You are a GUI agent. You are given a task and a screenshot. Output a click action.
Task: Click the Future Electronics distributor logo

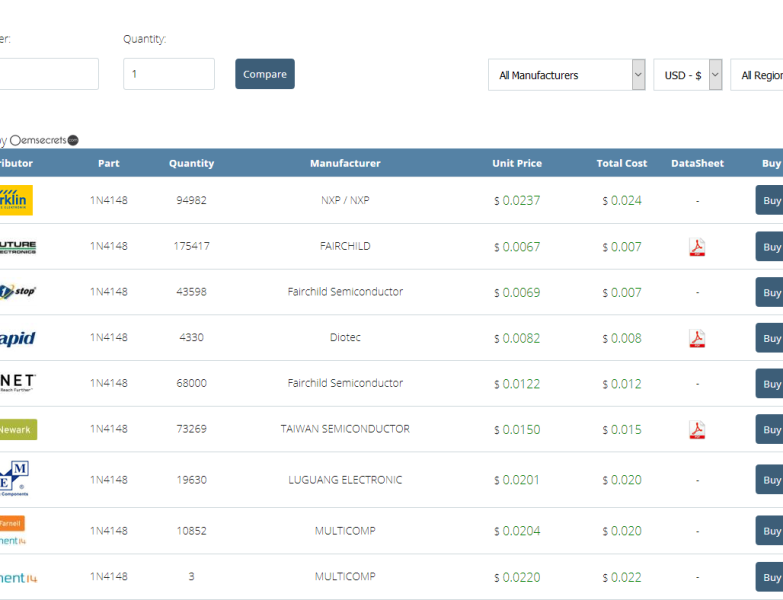click(18, 247)
